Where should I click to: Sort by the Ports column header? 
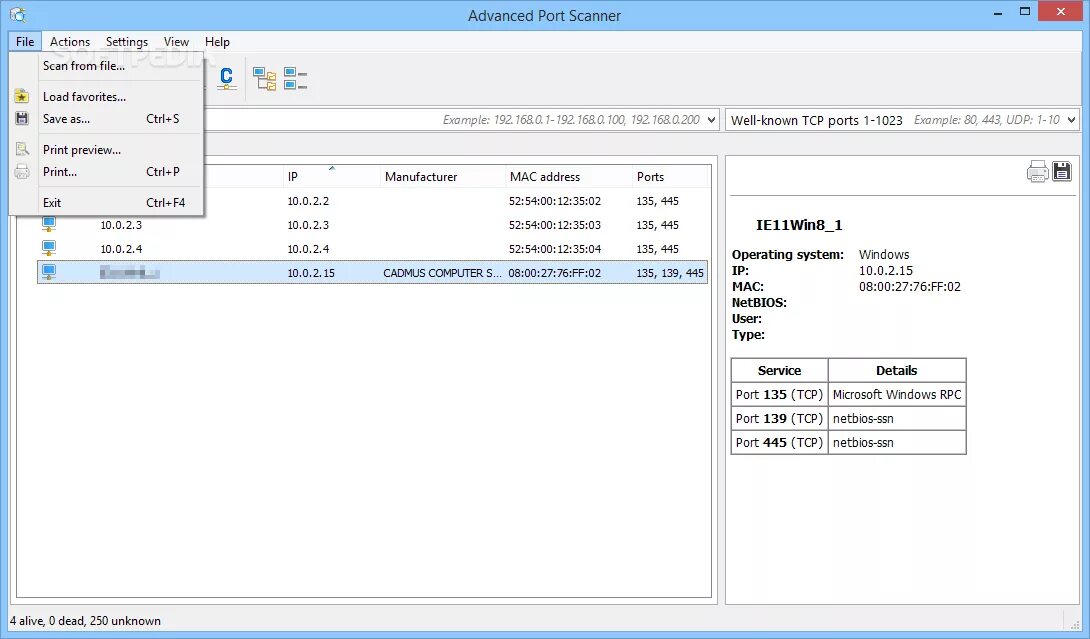click(x=669, y=177)
